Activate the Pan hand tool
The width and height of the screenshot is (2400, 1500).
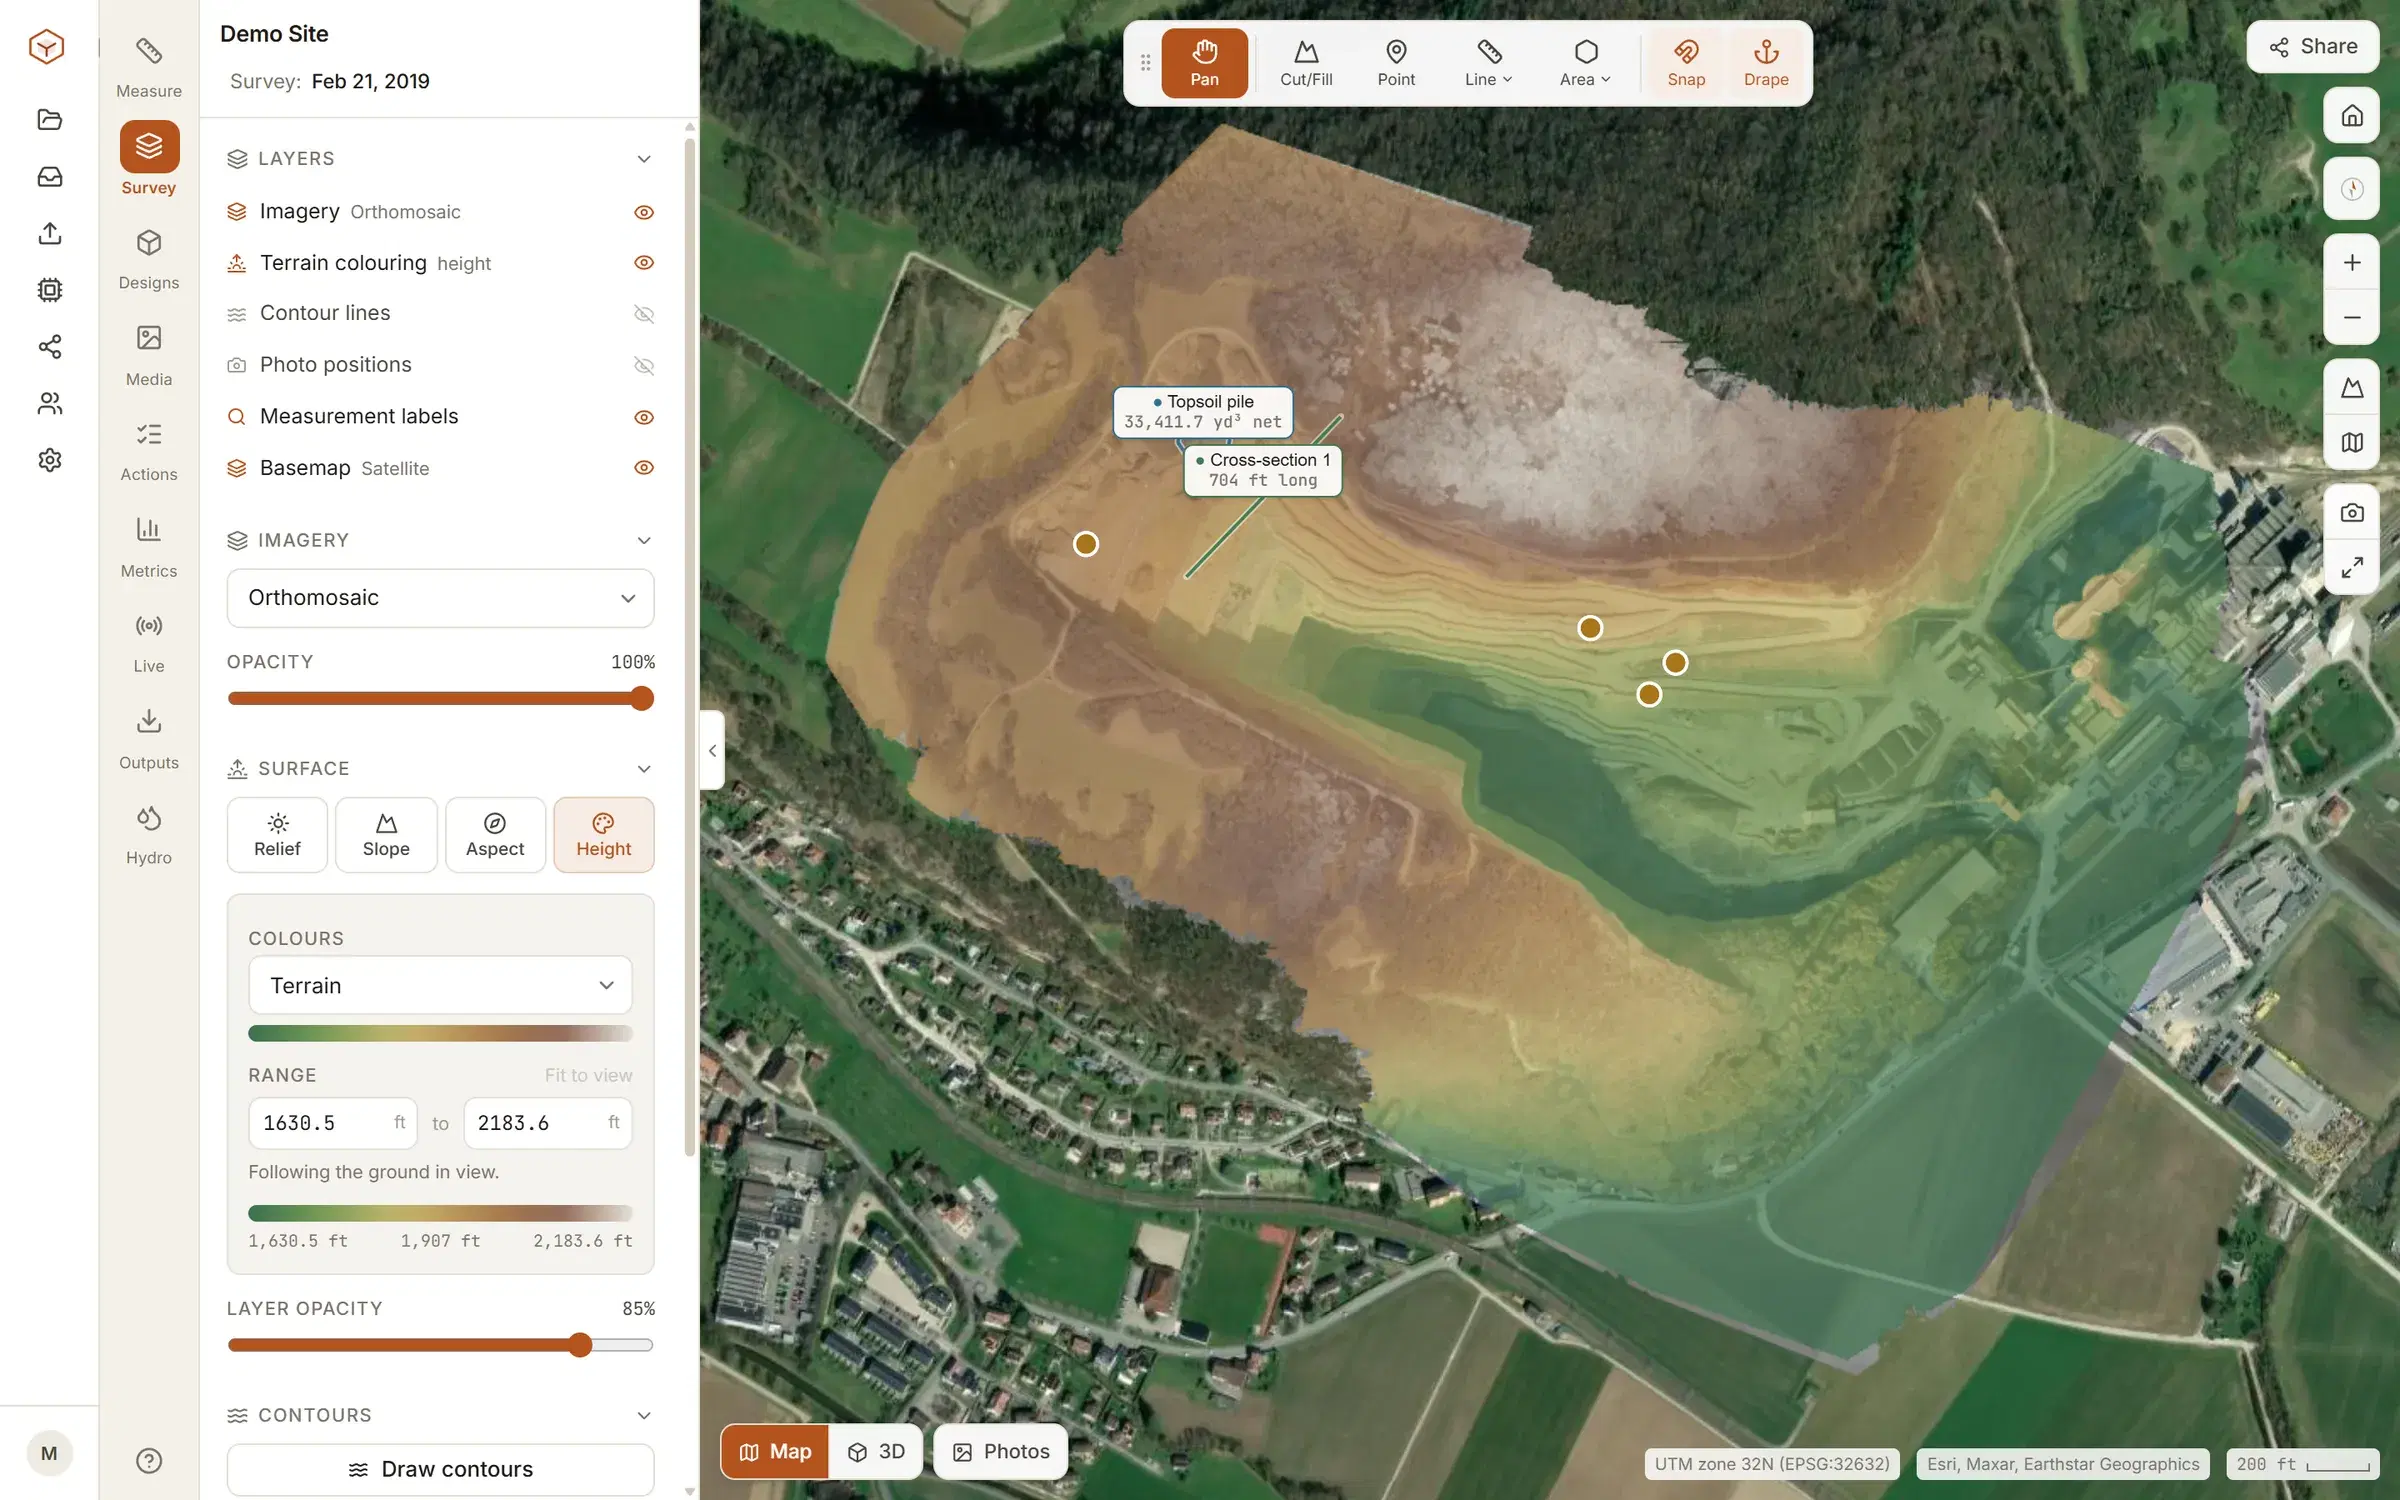[x=1204, y=63]
